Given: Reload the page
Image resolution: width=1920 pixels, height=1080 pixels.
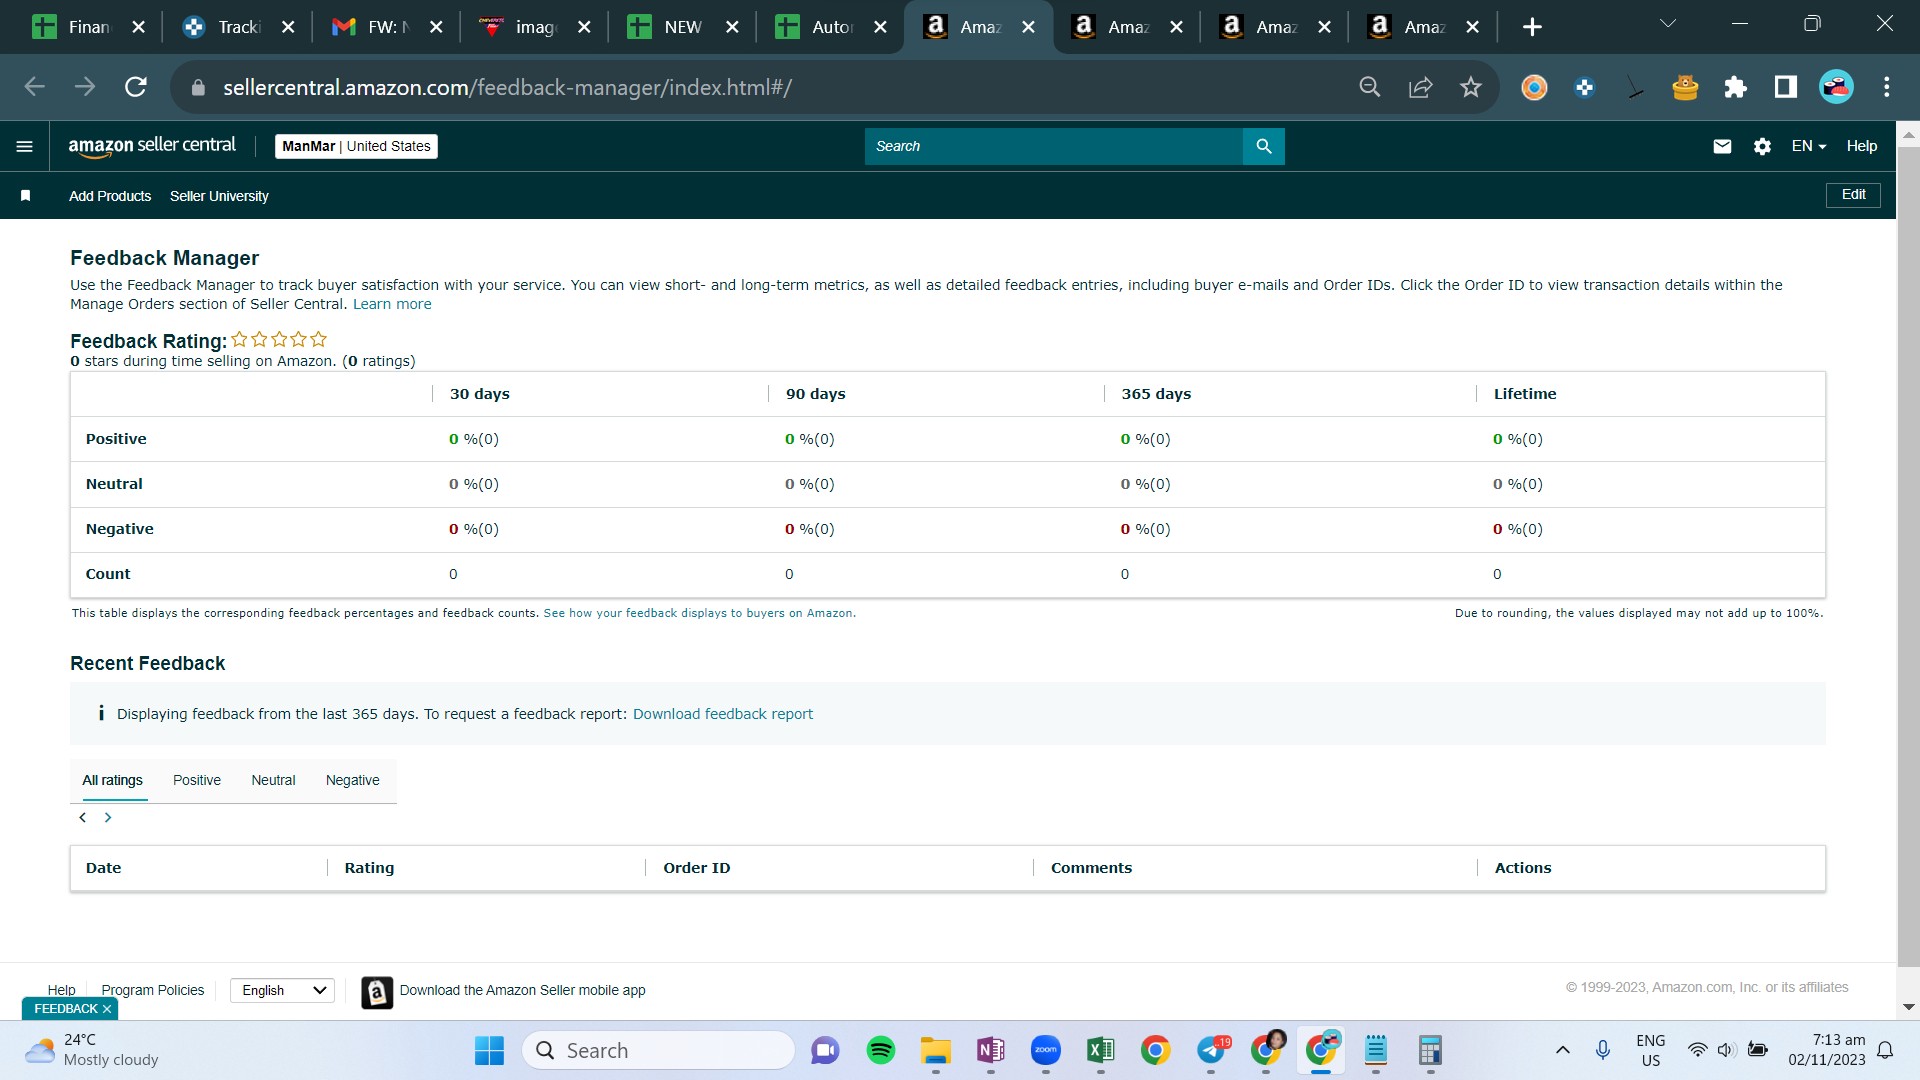Looking at the screenshot, I should pyautogui.click(x=136, y=87).
